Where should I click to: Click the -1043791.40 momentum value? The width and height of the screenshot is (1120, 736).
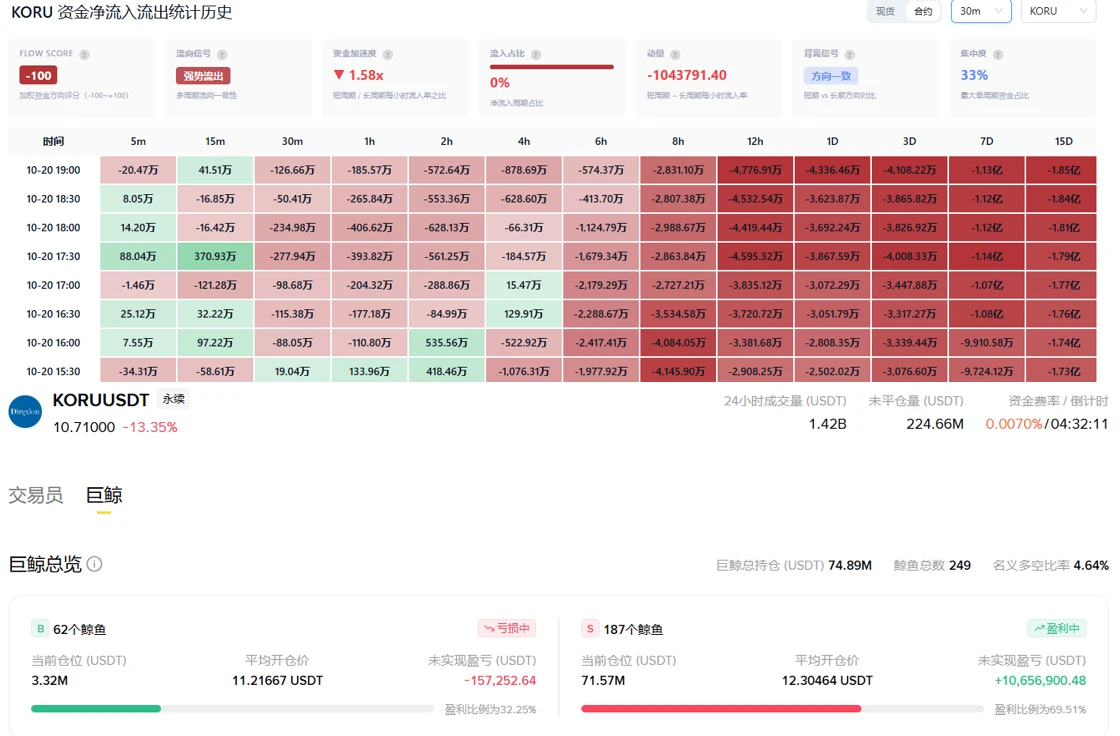pos(686,75)
